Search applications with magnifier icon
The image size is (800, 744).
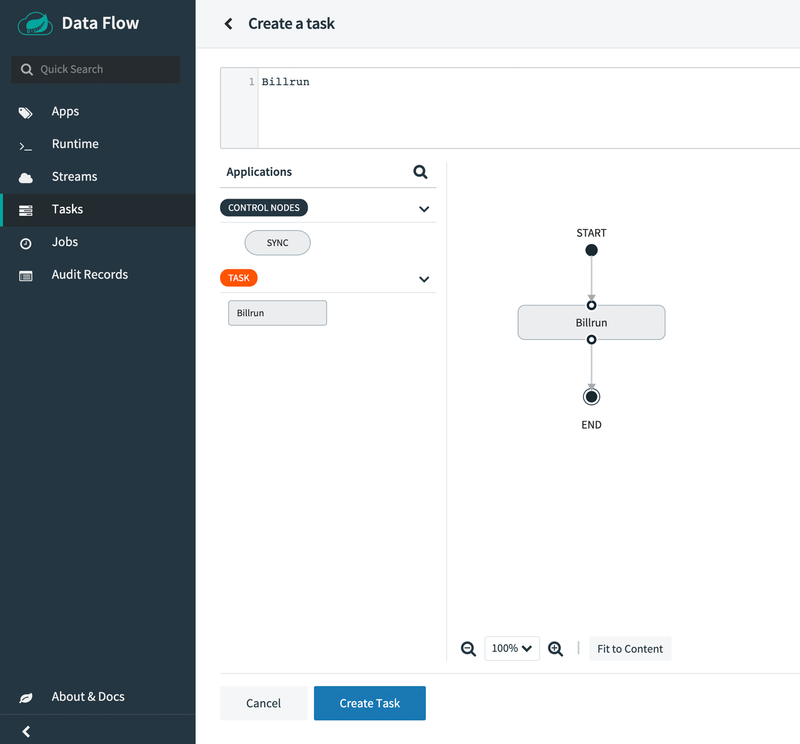(x=420, y=172)
